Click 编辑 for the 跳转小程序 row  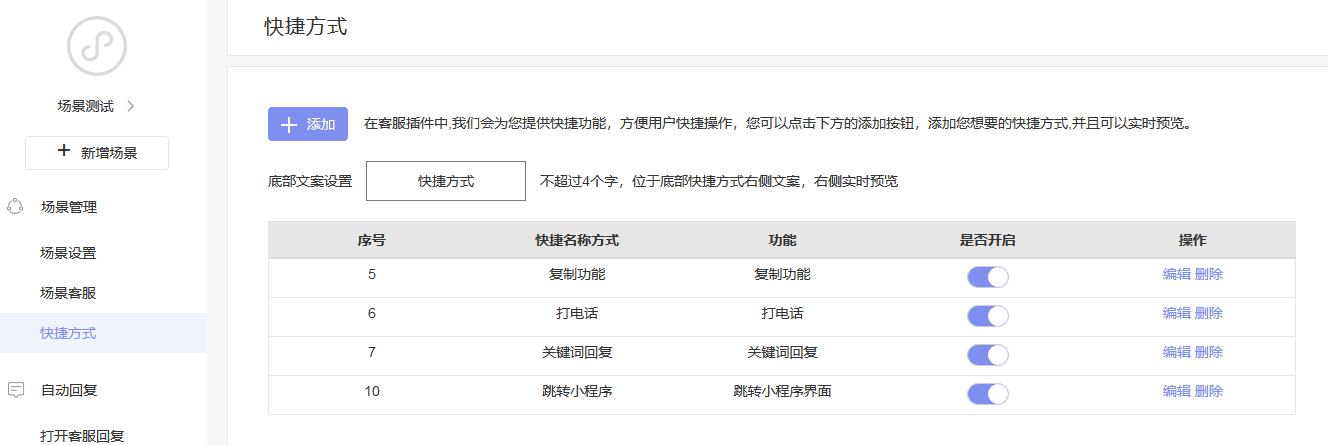[x=1177, y=391]
